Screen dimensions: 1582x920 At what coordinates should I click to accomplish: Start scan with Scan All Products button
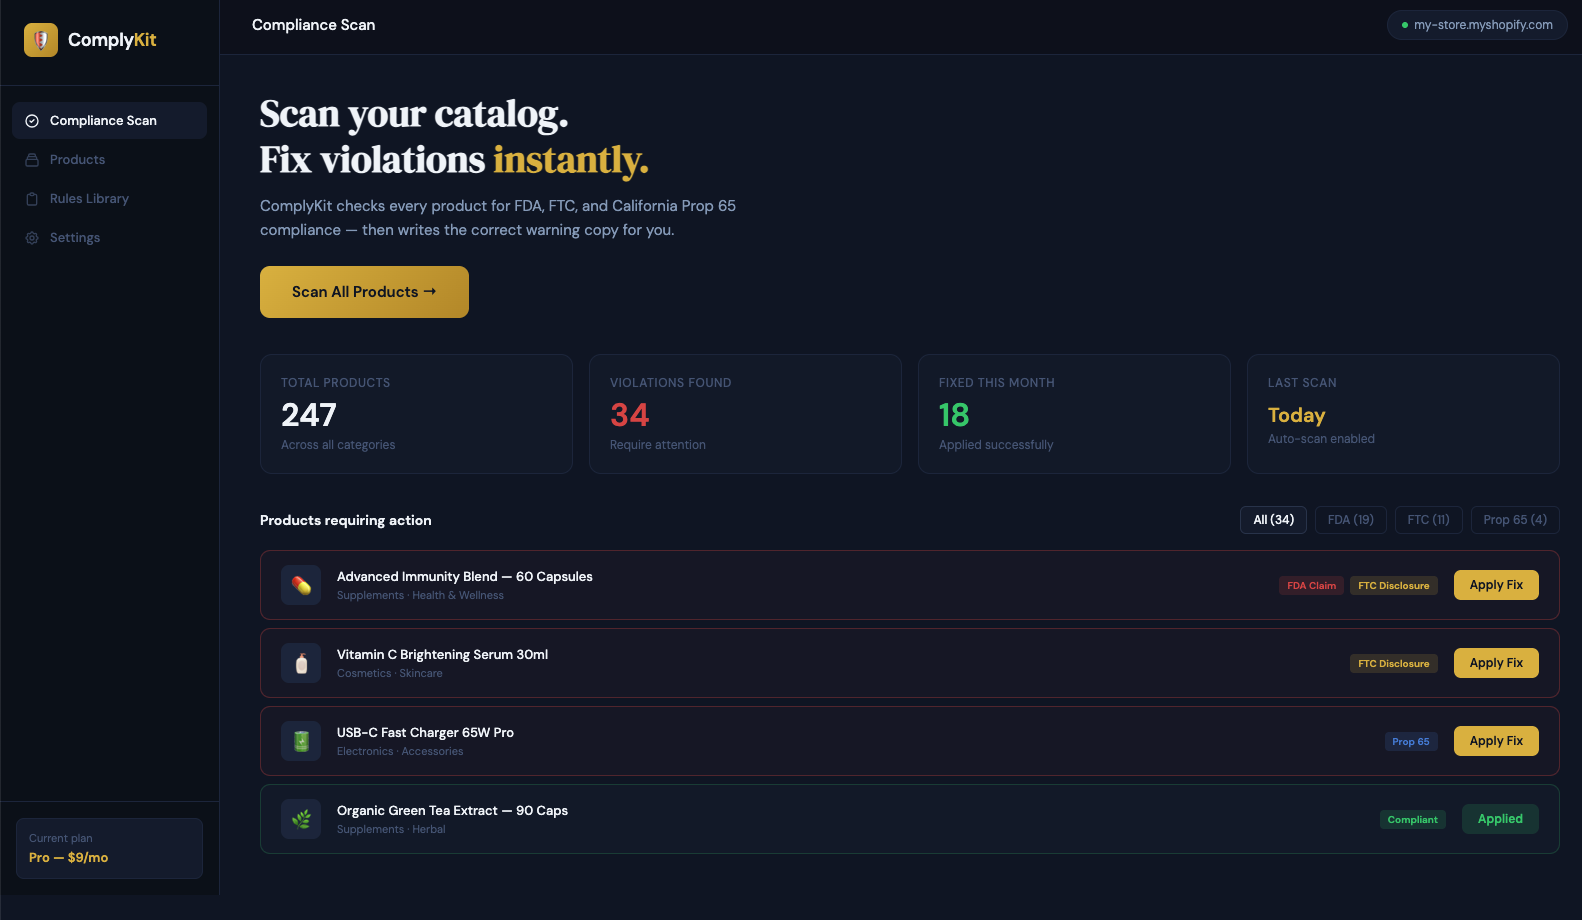click(364, 292)
